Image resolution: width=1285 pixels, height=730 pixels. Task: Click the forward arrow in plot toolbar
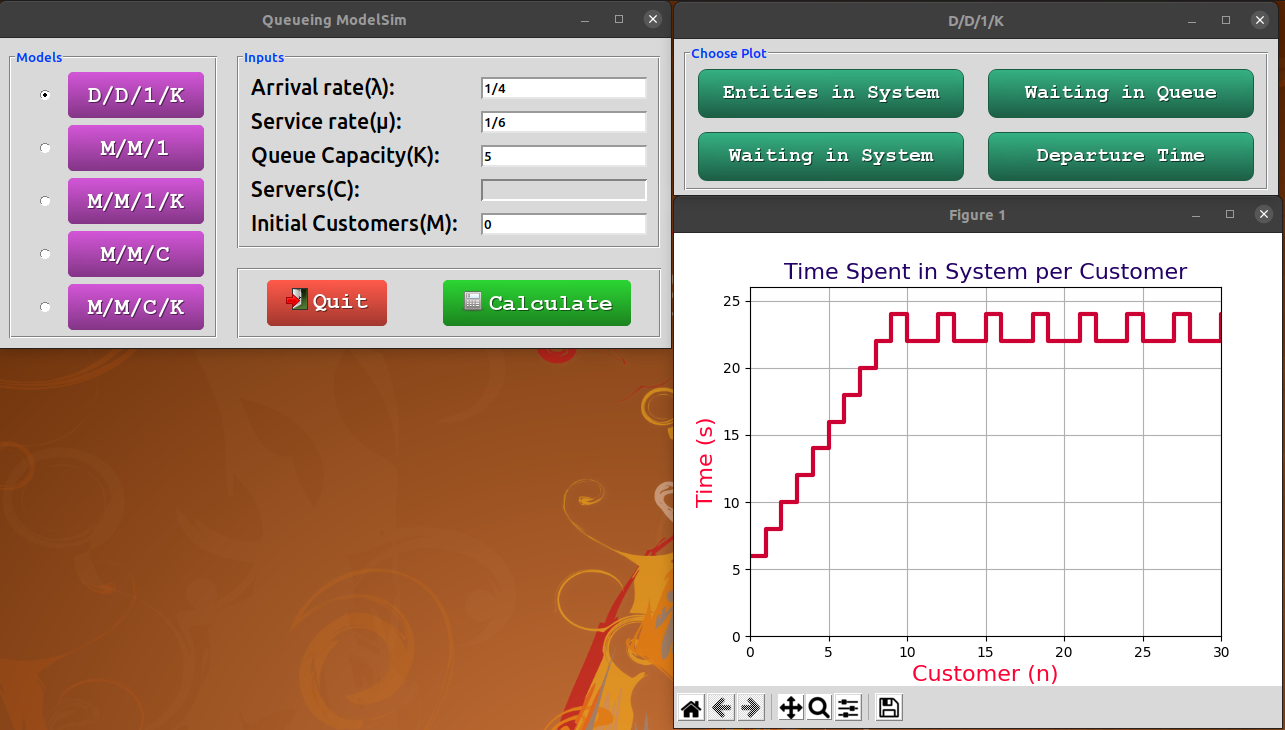click(x=751, y=708)
